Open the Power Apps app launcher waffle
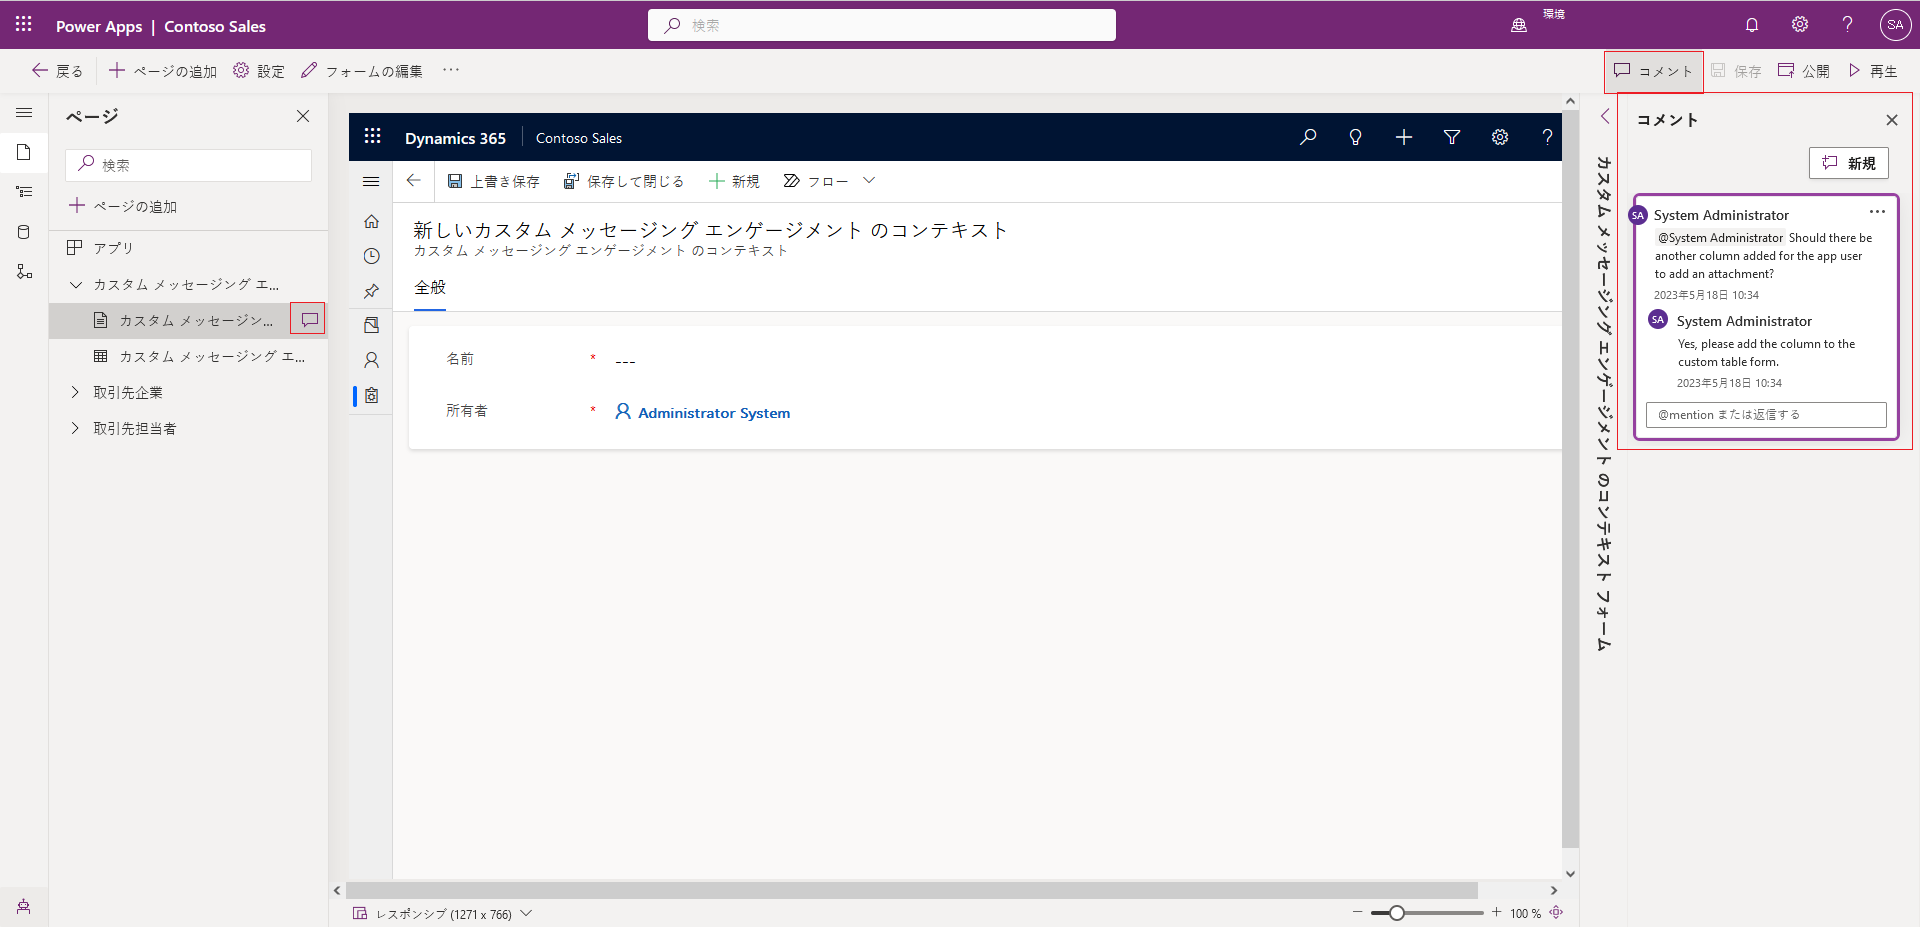Image resolution: width=1920 pixels, height=927 pixels. (x=24, y=25)
